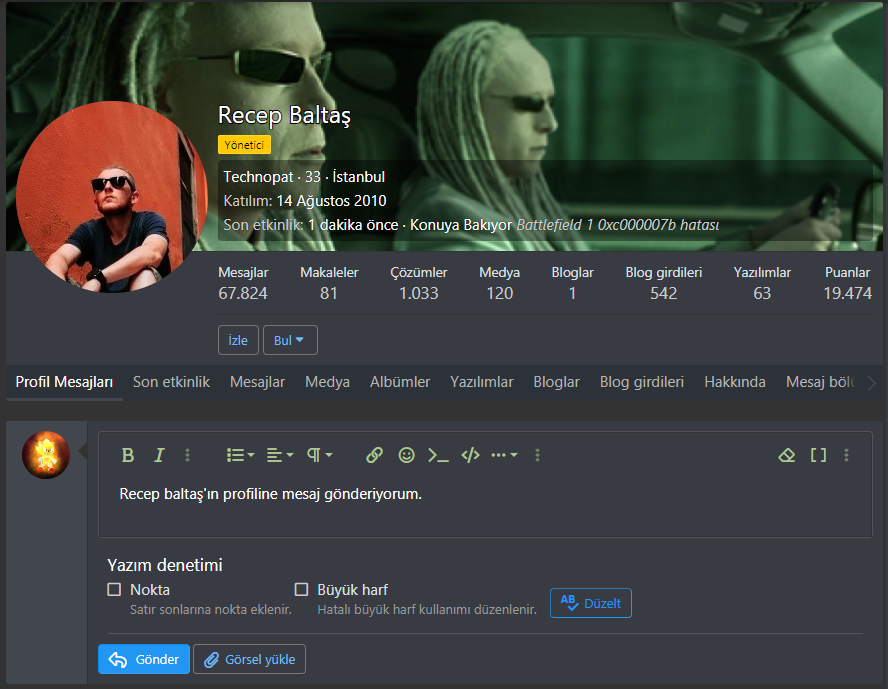Insert inline code with the terminal icon
The width and height of the screenshot is (888, 689).
pos(438,455)
